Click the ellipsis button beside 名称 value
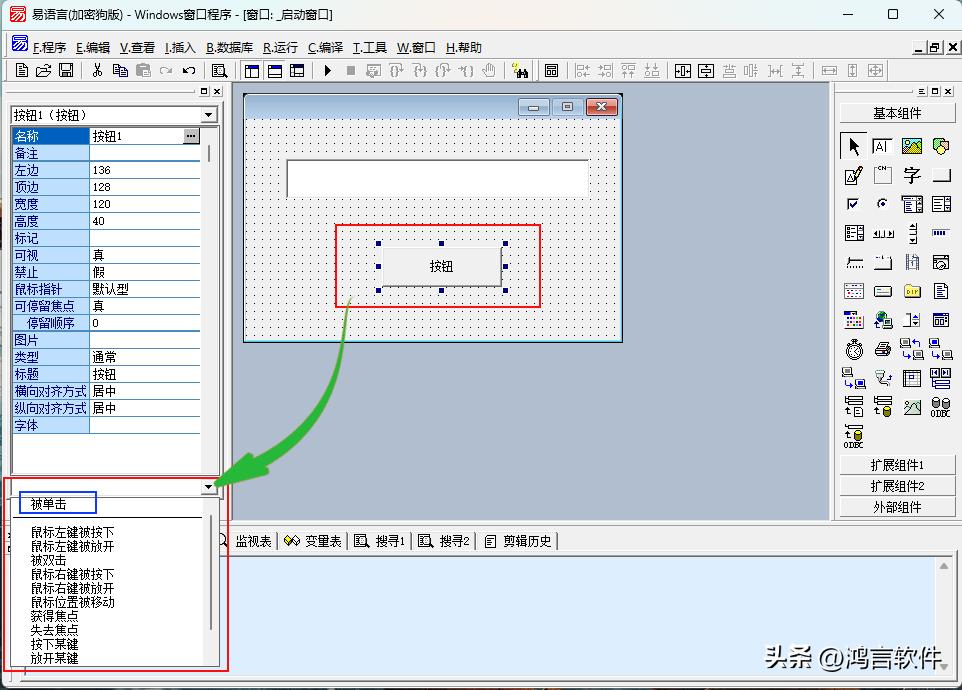Image resolution: width=962 pixels, height=690 pixels. pyautogui.click(x=191, y=136)
